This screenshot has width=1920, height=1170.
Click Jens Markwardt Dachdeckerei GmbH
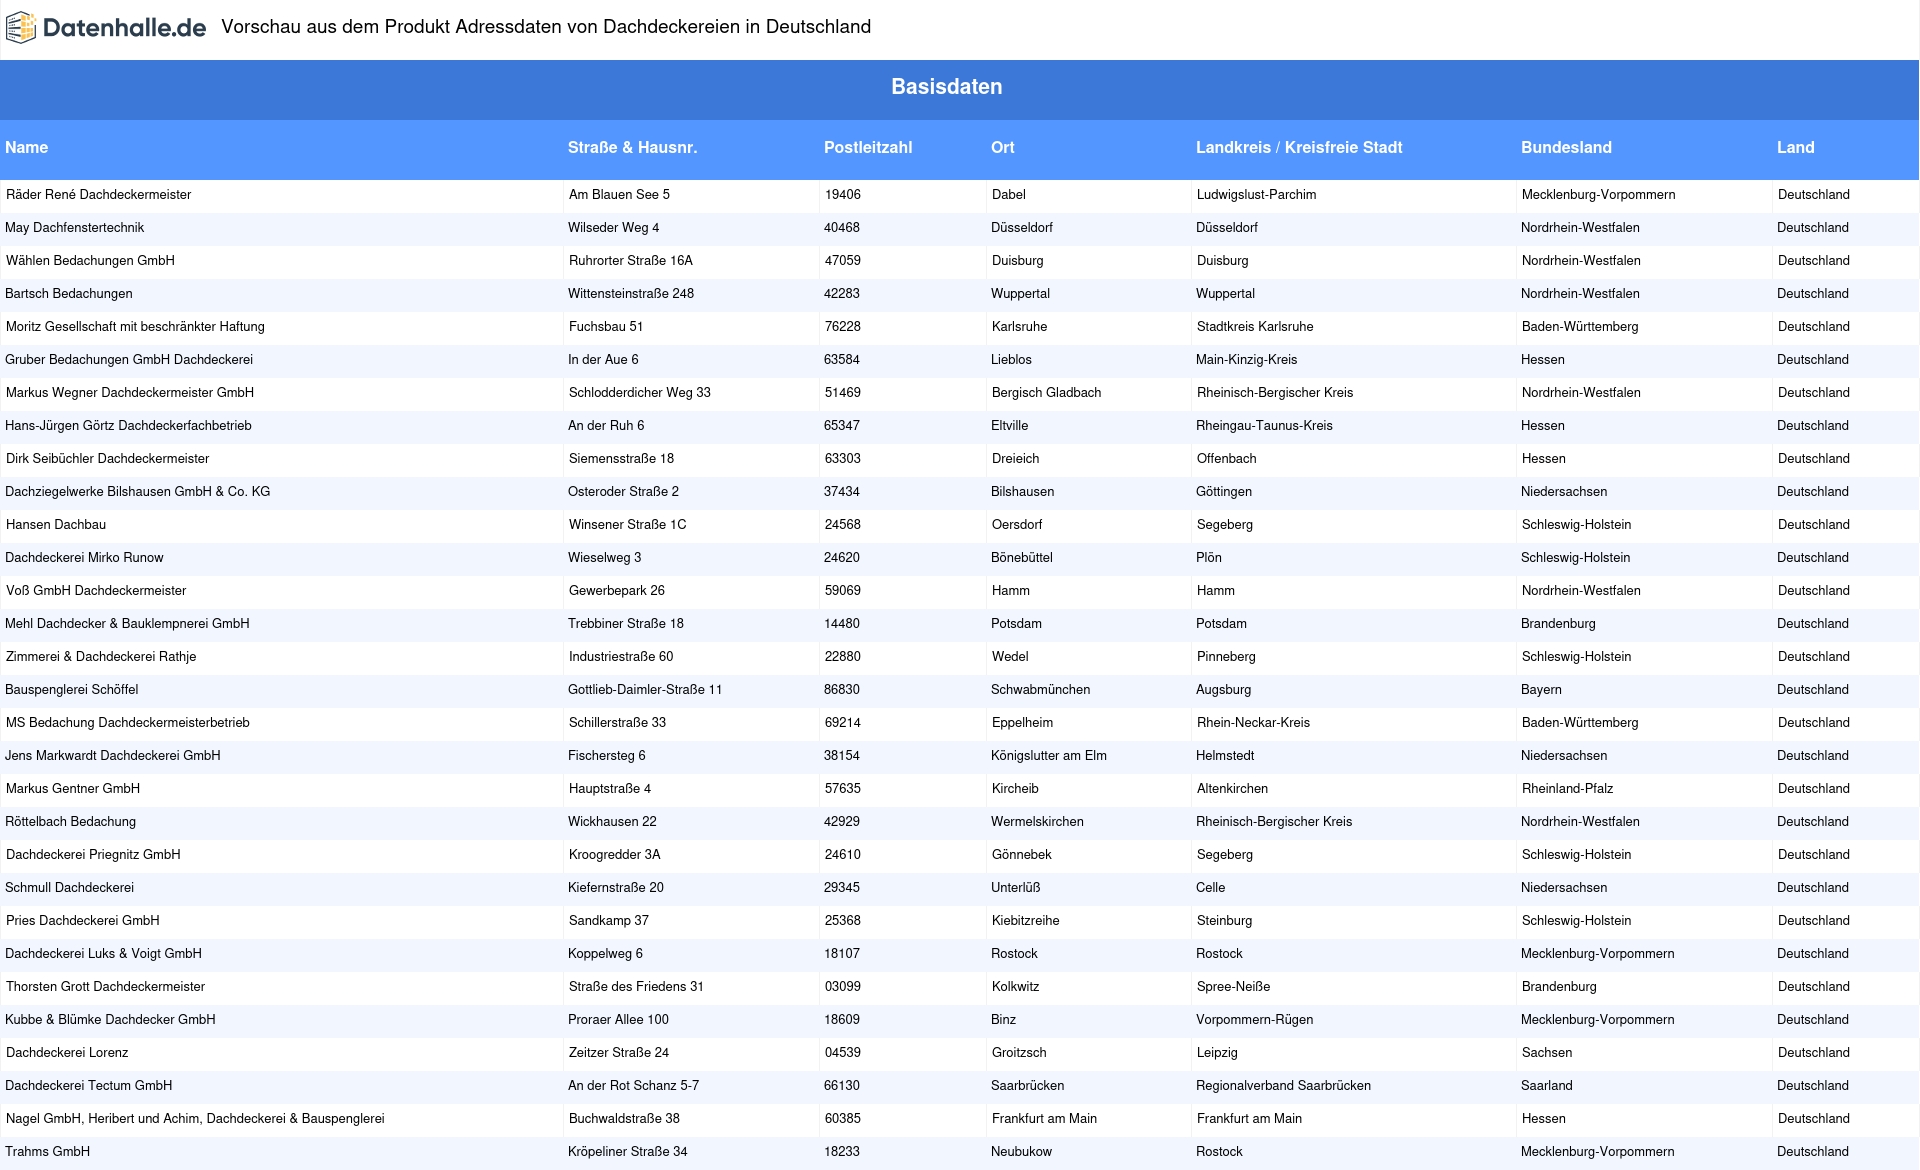(x=113, y=756)
